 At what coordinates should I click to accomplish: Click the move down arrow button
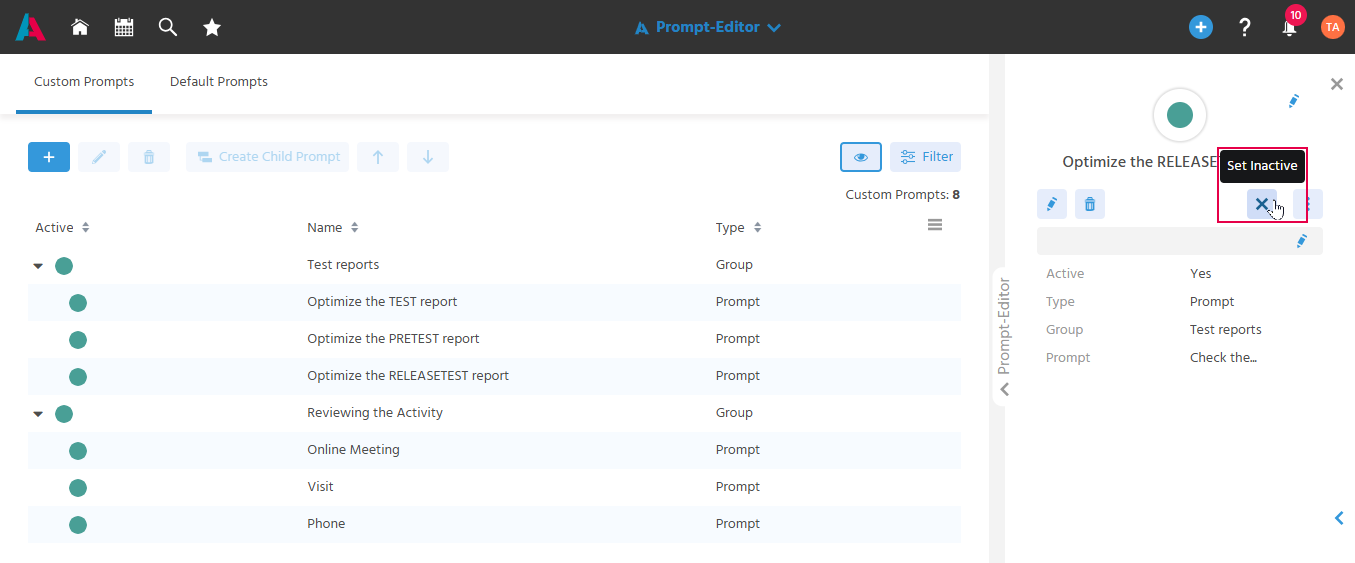coord(428,157)
